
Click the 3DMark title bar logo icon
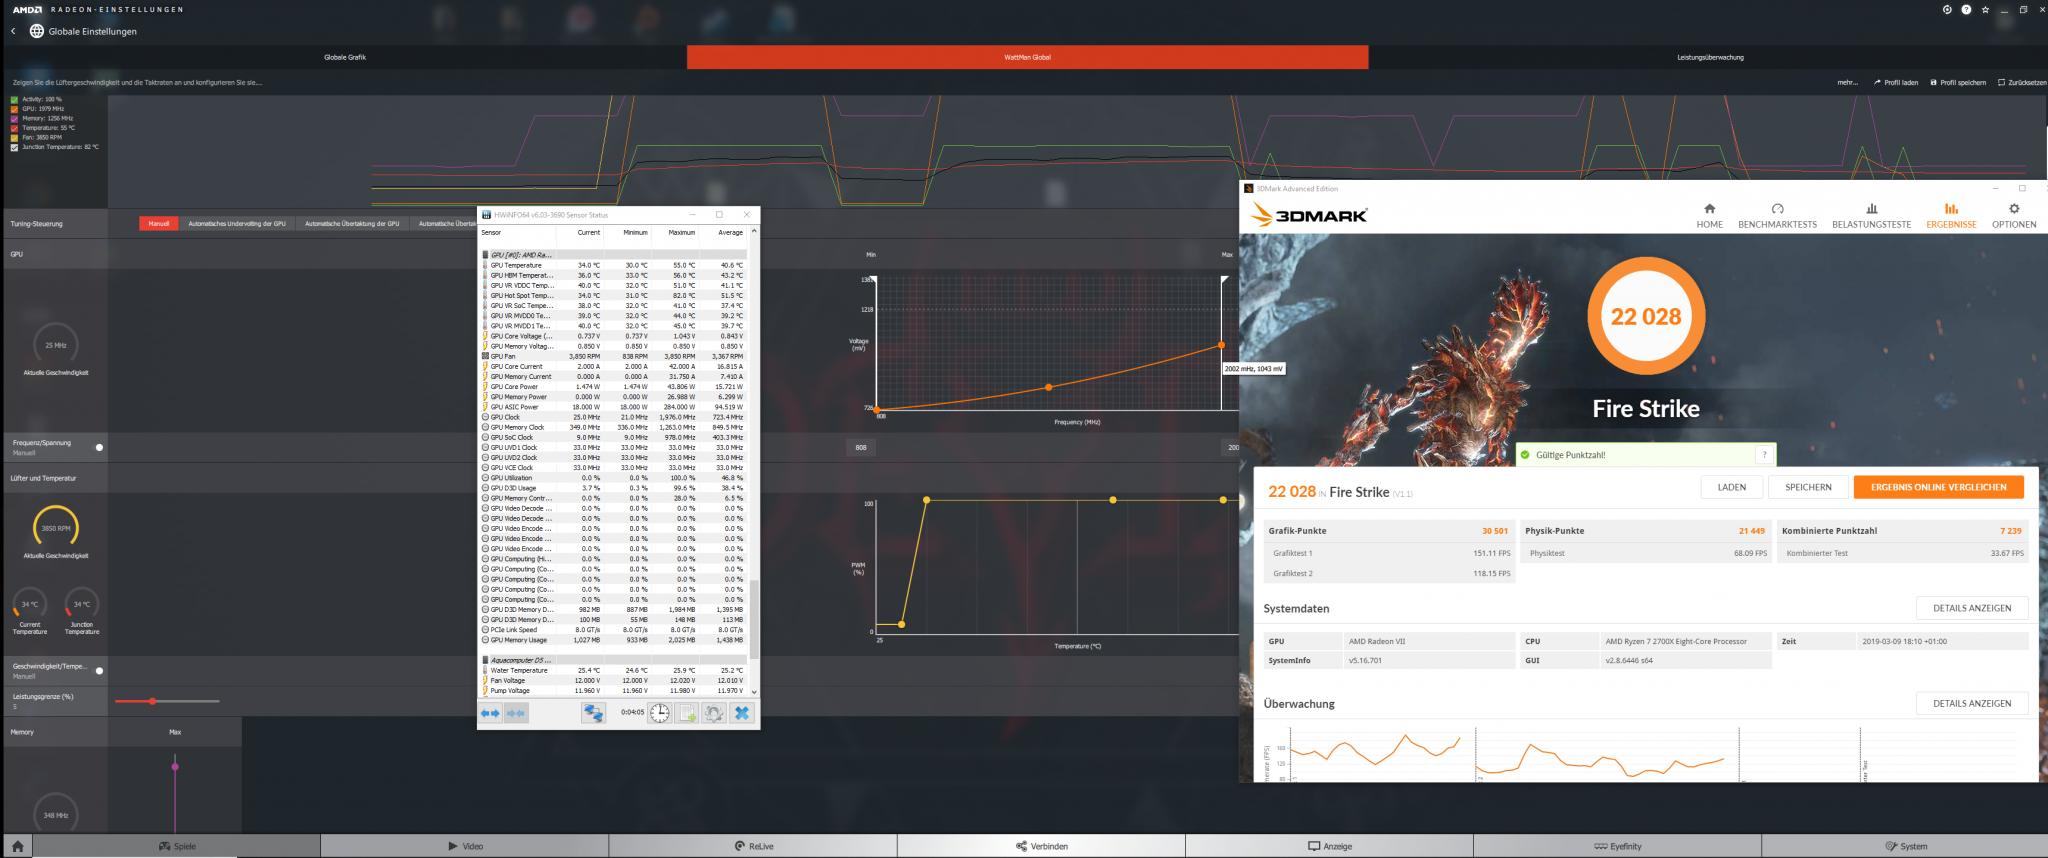pos(1249,188)
